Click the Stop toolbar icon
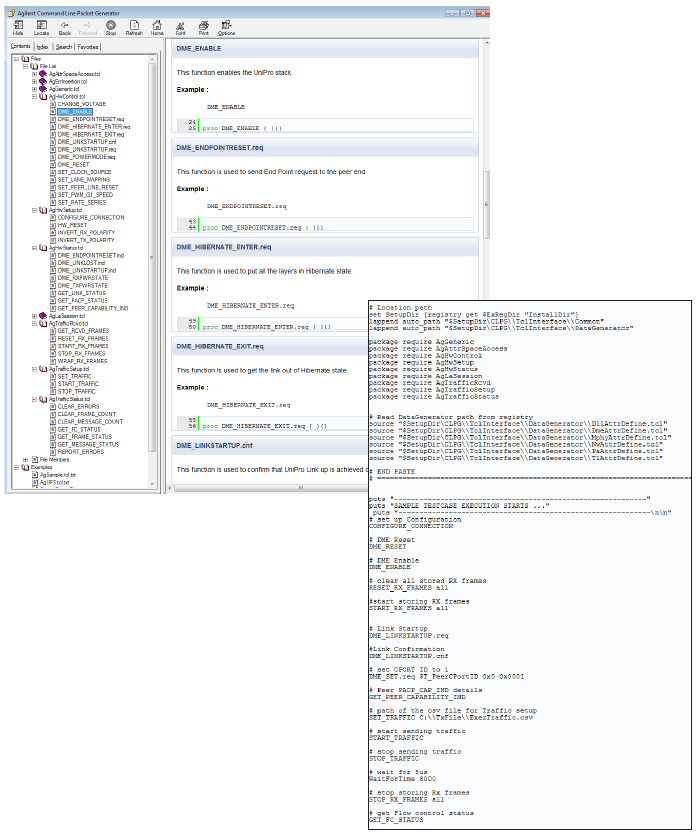 click(x=111, y=28)
